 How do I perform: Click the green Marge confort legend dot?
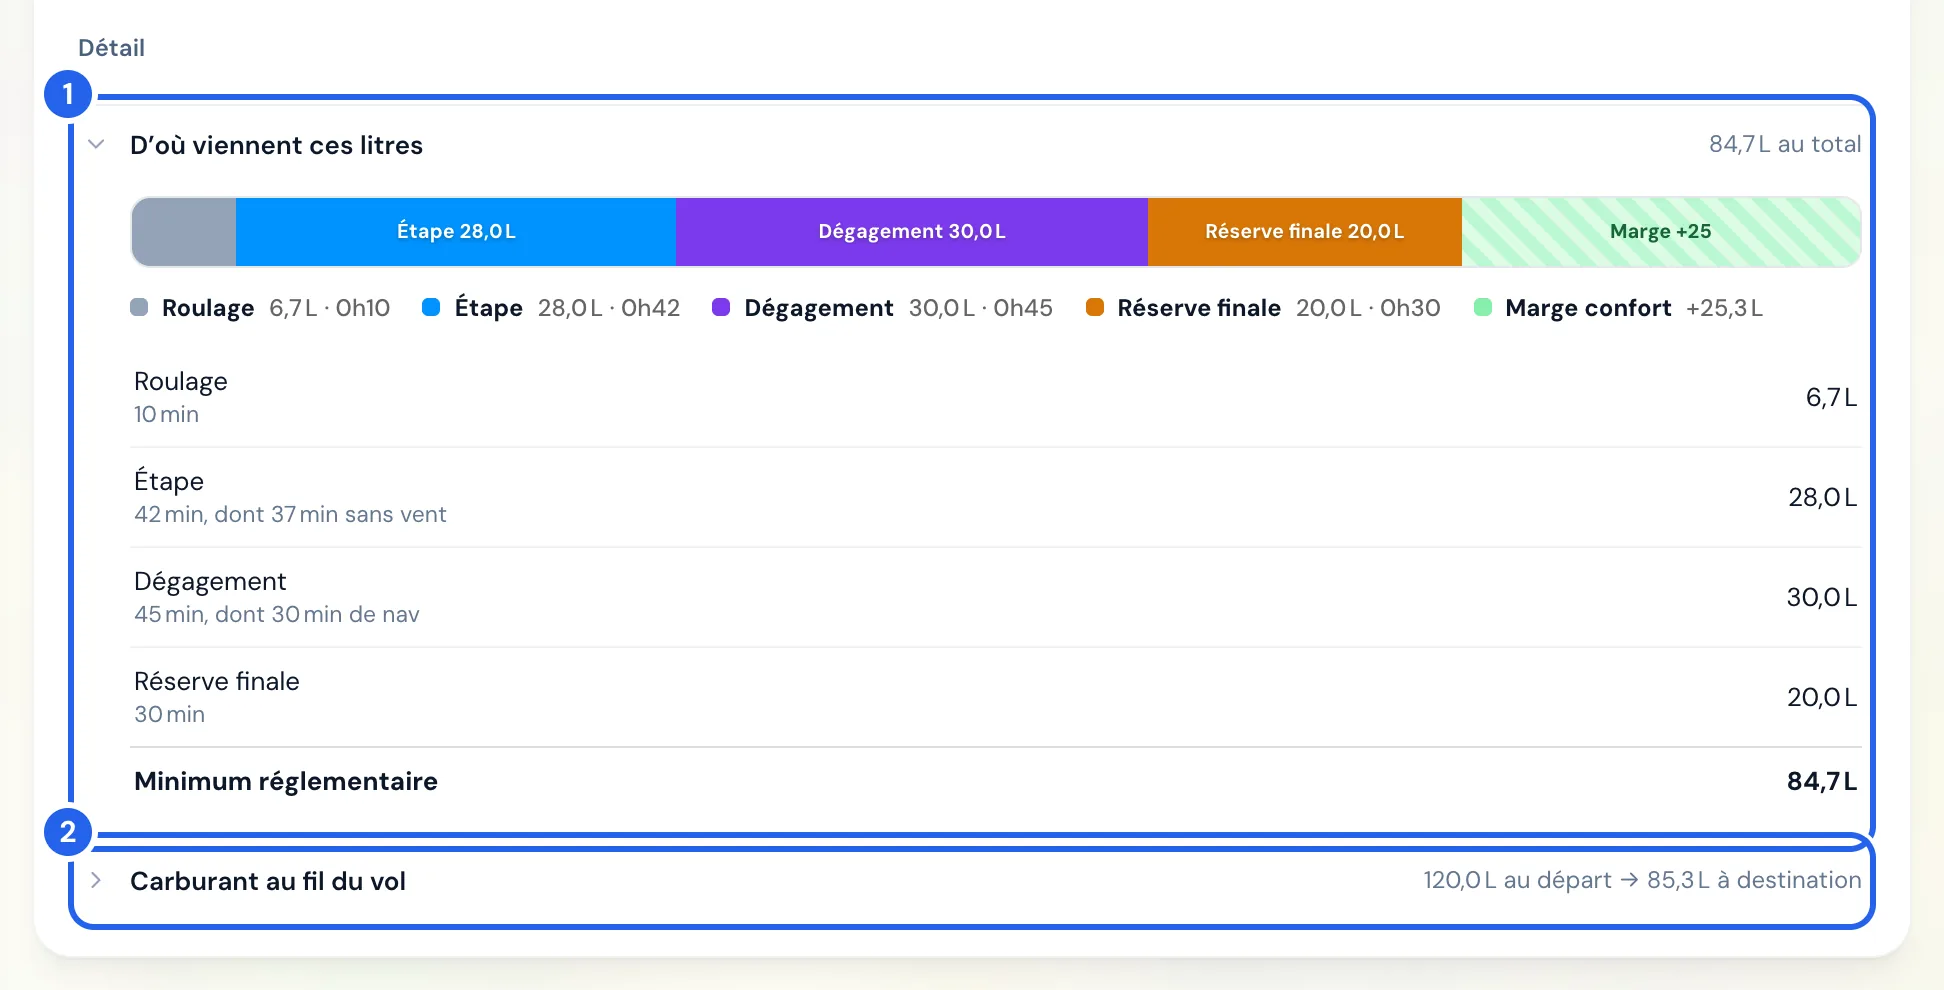1483,307
